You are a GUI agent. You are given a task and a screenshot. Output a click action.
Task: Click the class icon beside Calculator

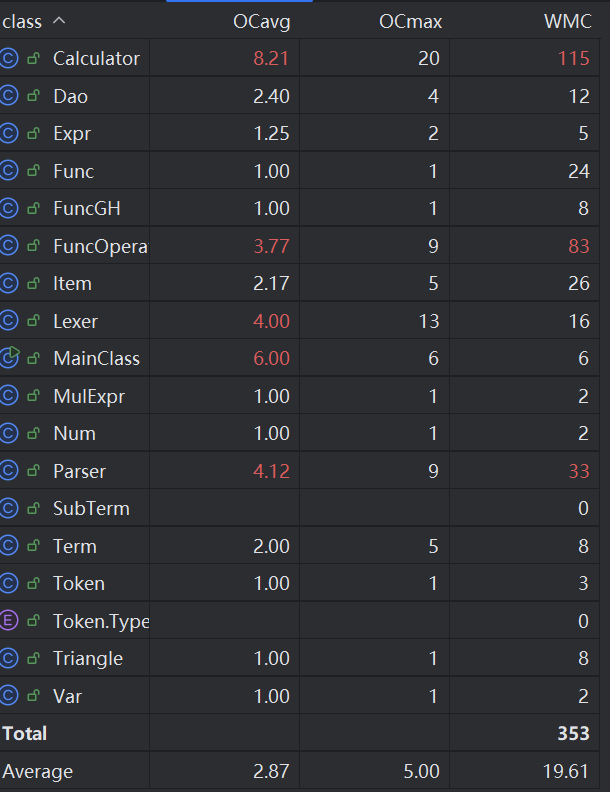click(10, 58)
